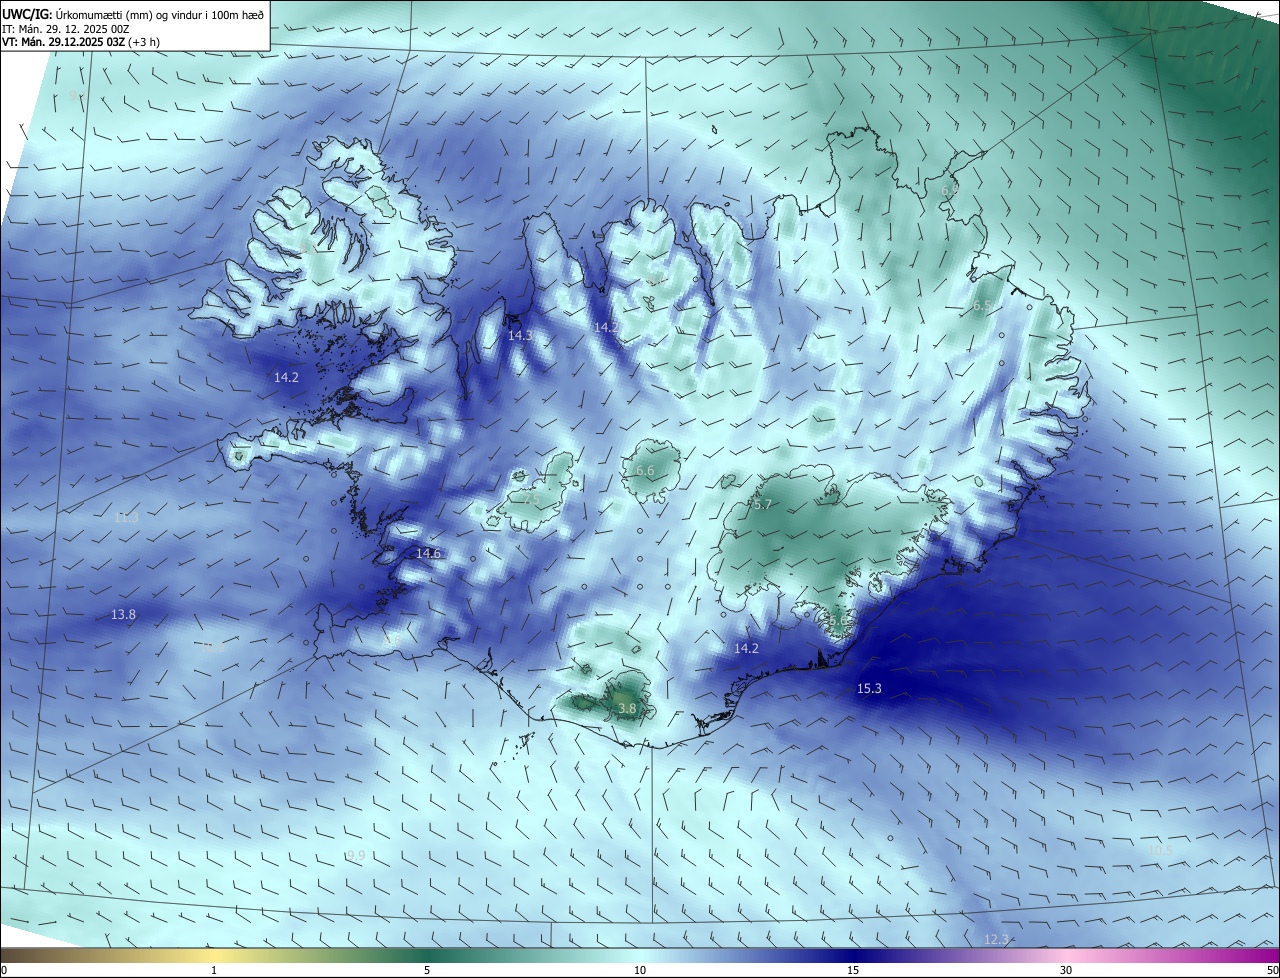Click the 15 tick on the color scale
This screenshot has height=978, width=1280.
[x=853, y=970]
